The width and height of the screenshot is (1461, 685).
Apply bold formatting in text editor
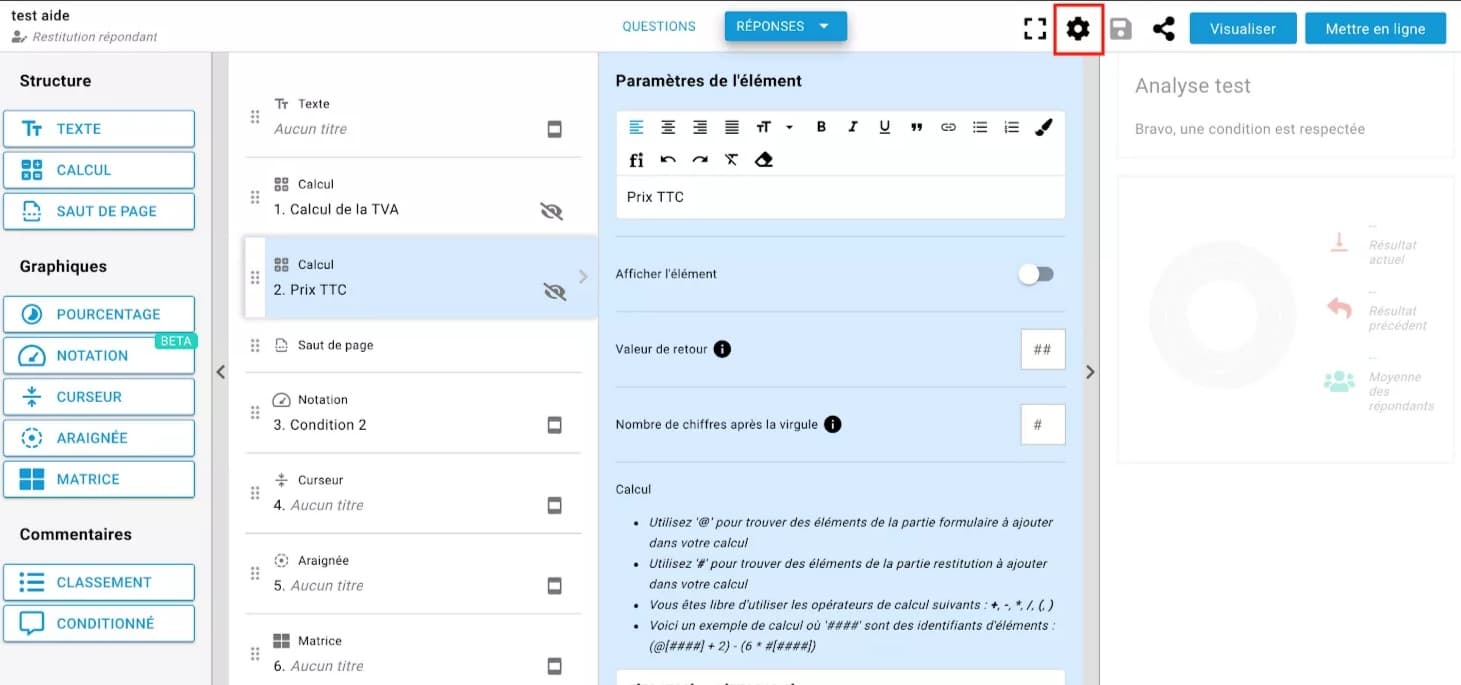821,127
